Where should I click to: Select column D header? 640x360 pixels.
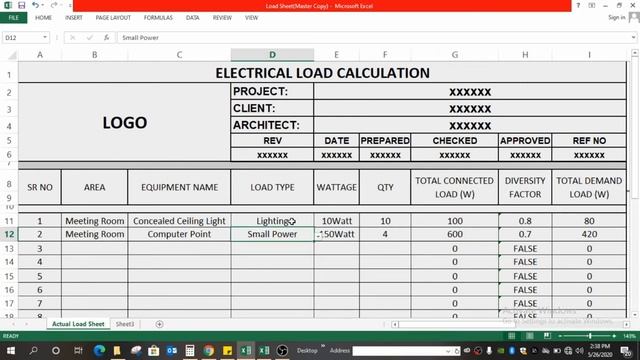pos(272,55)
